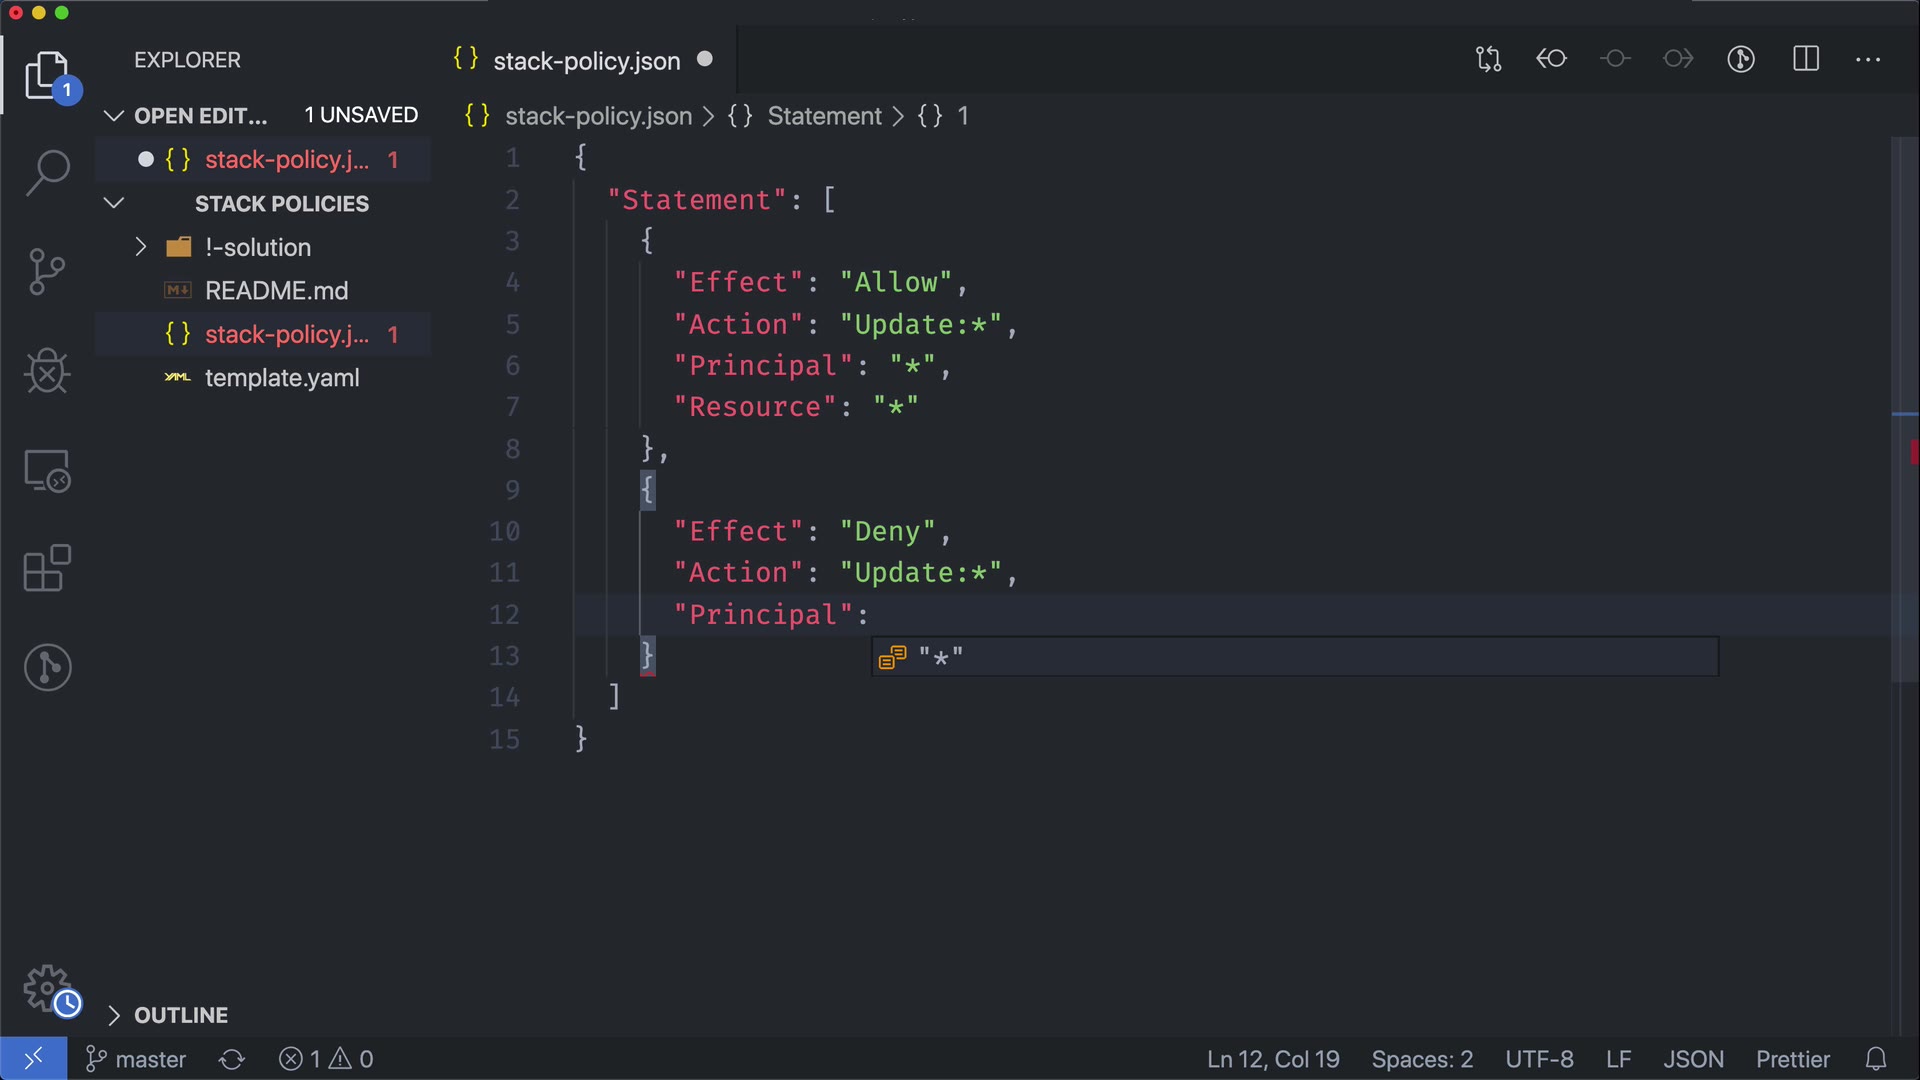The image size is (1920, 1080).
Task: Click the unsaved dot on stack-policy.json tab
Action: [x=705, y=59]
